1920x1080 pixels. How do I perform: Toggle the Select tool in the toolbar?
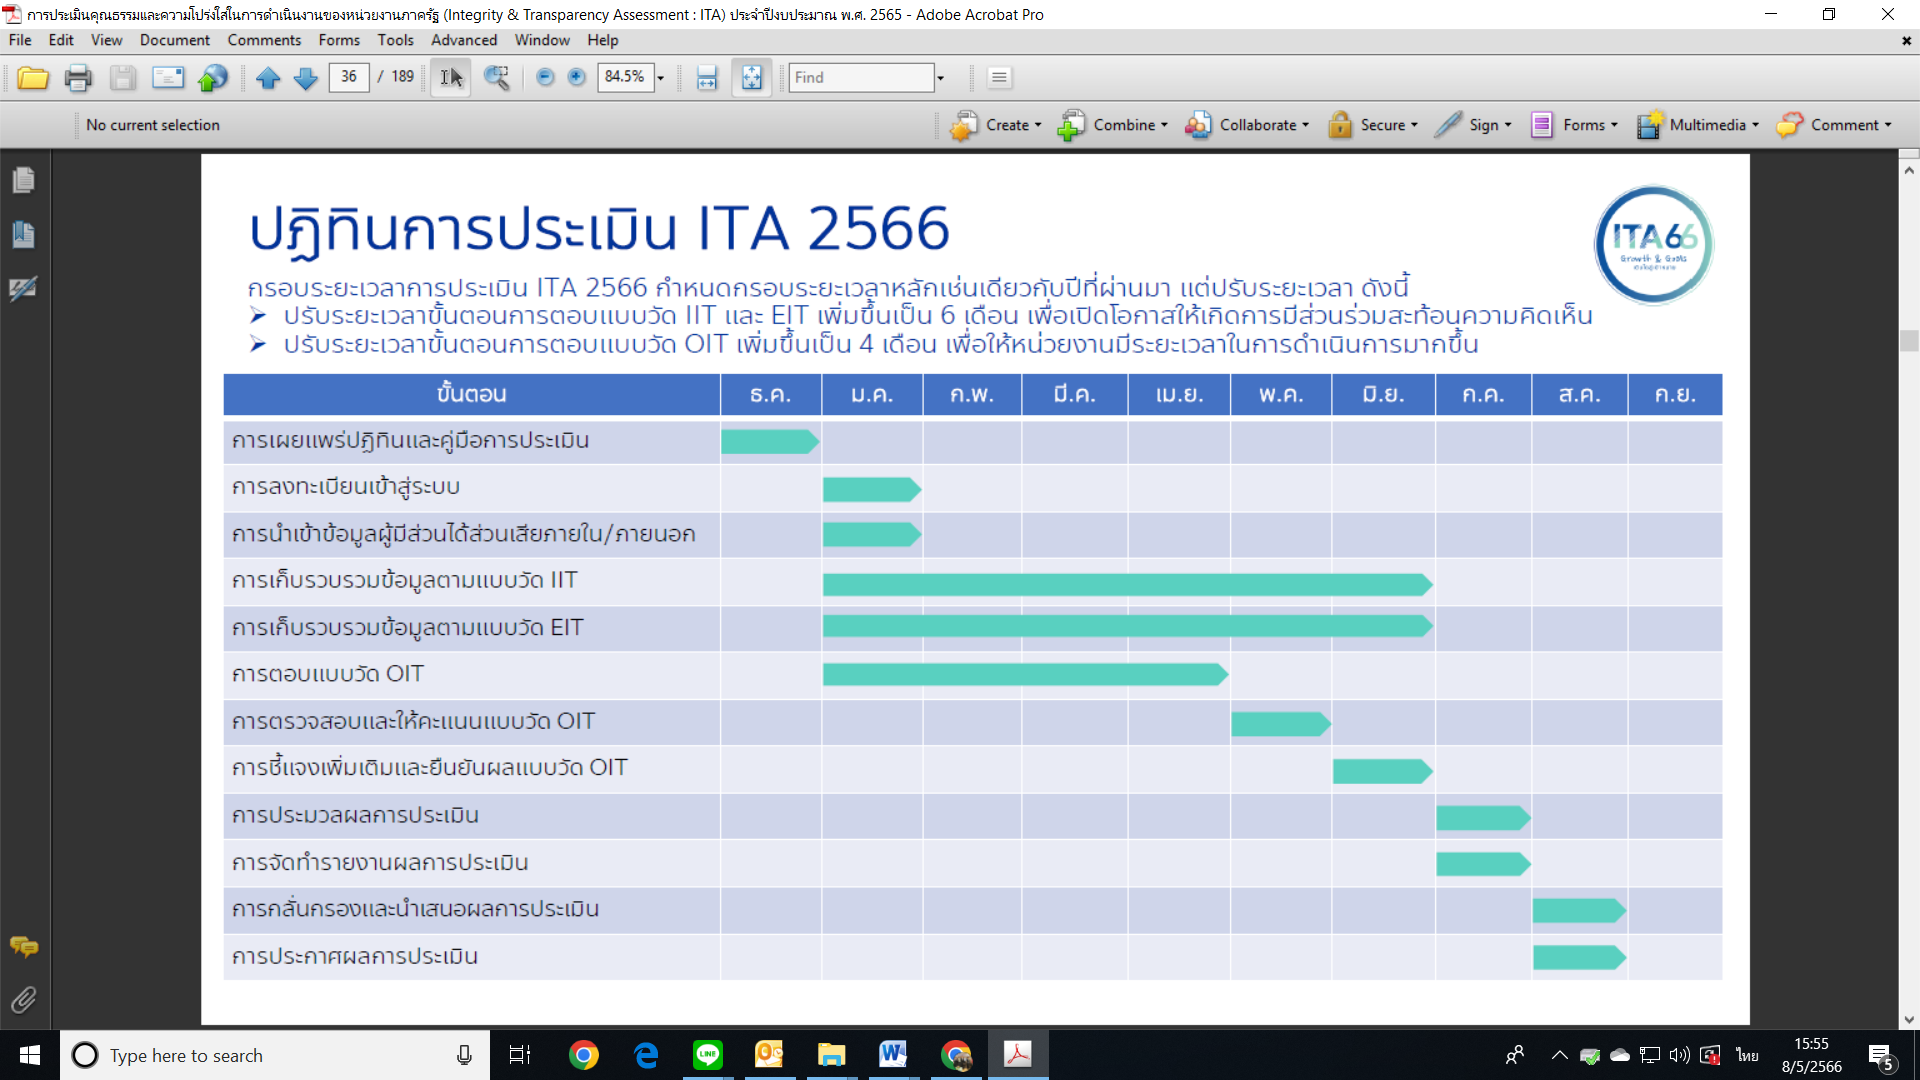(449, 77)
